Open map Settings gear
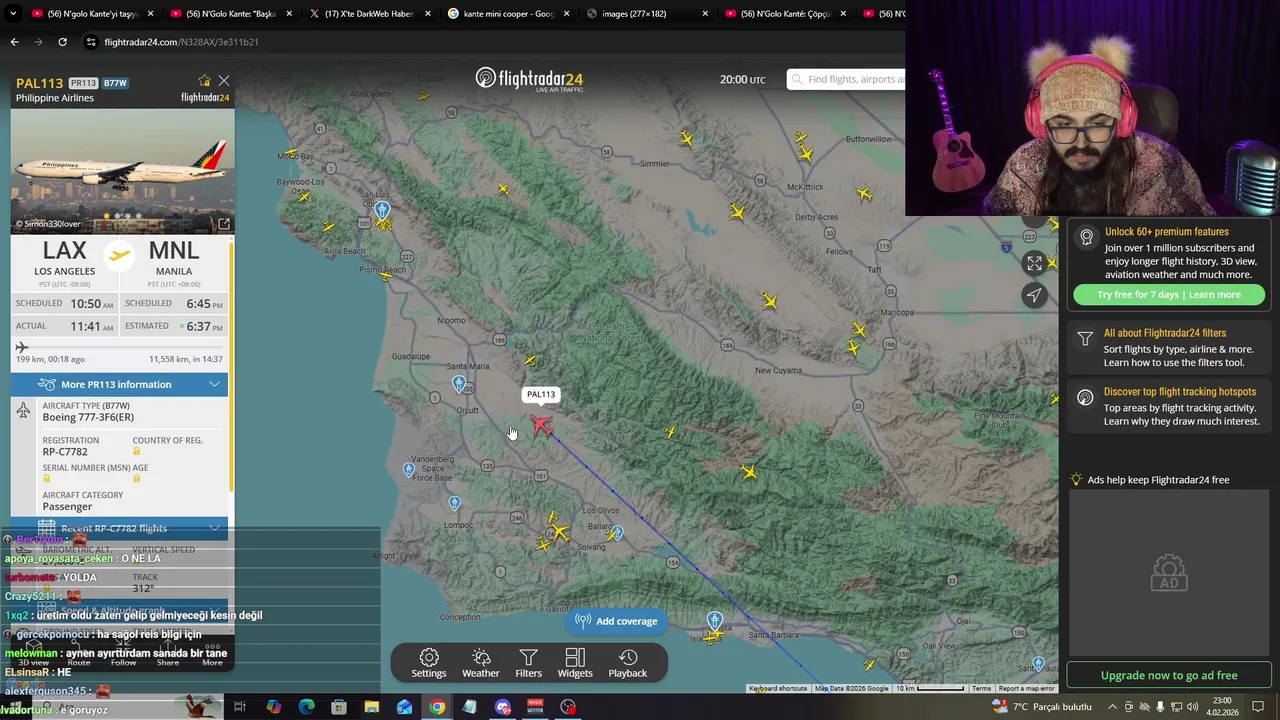The height and width of the screenshot is (720, 1280). (x=429, y=663)
